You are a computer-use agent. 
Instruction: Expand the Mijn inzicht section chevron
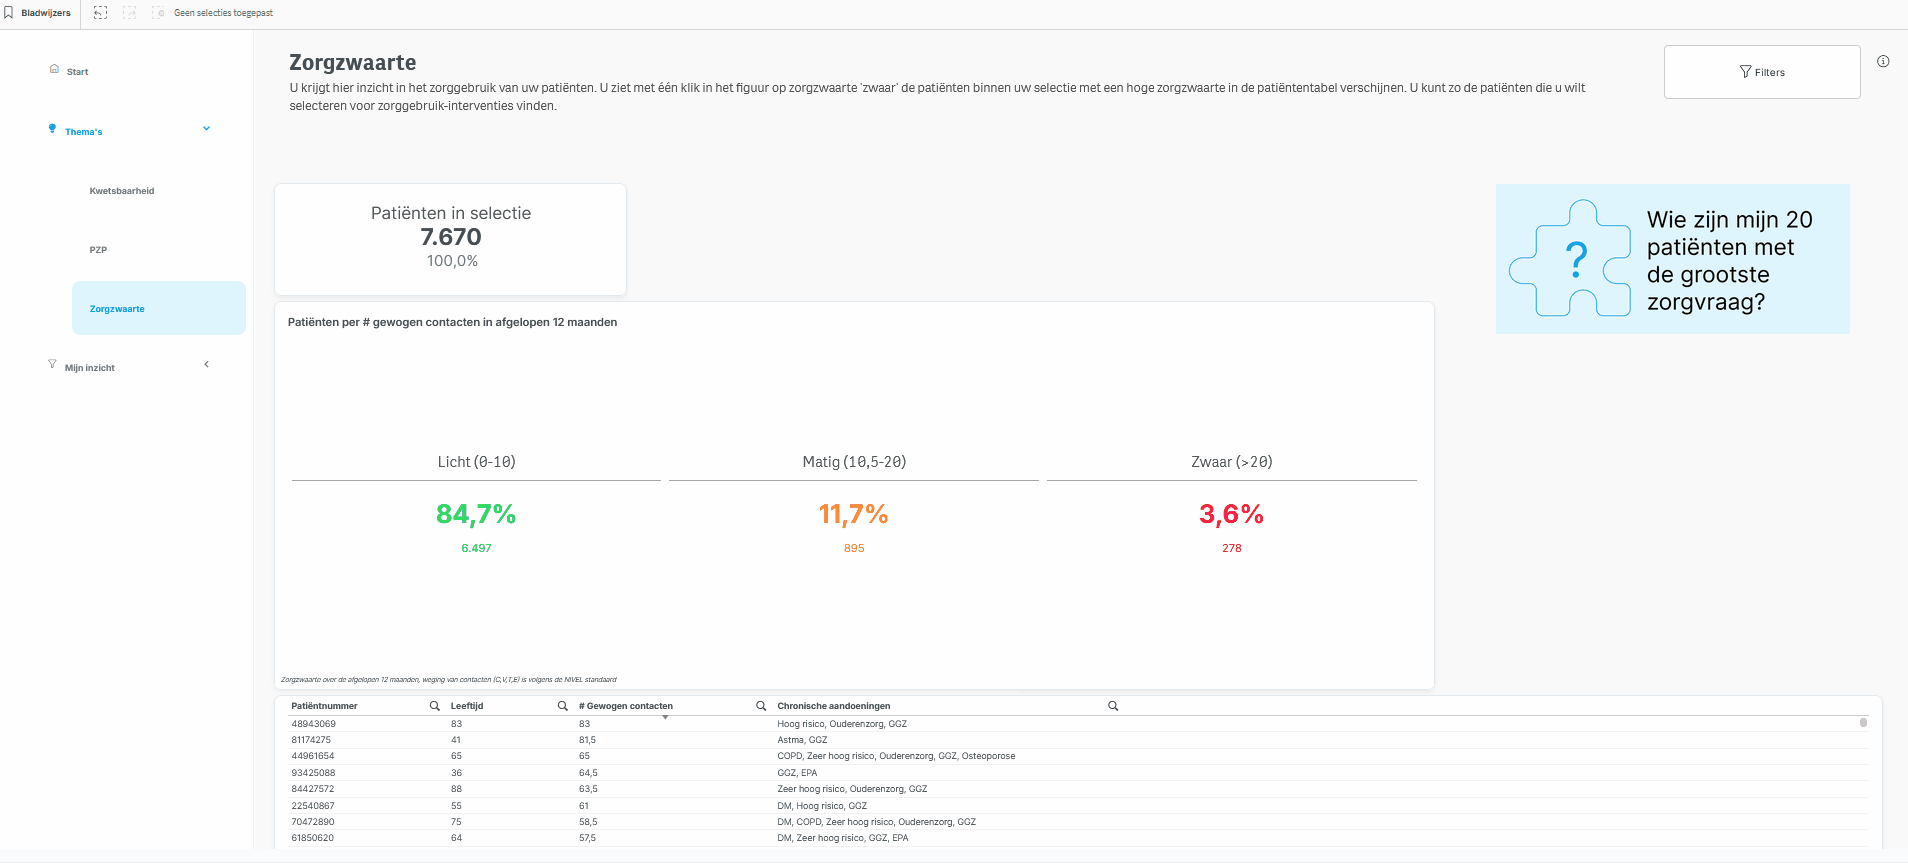click(x=207, y=365)
